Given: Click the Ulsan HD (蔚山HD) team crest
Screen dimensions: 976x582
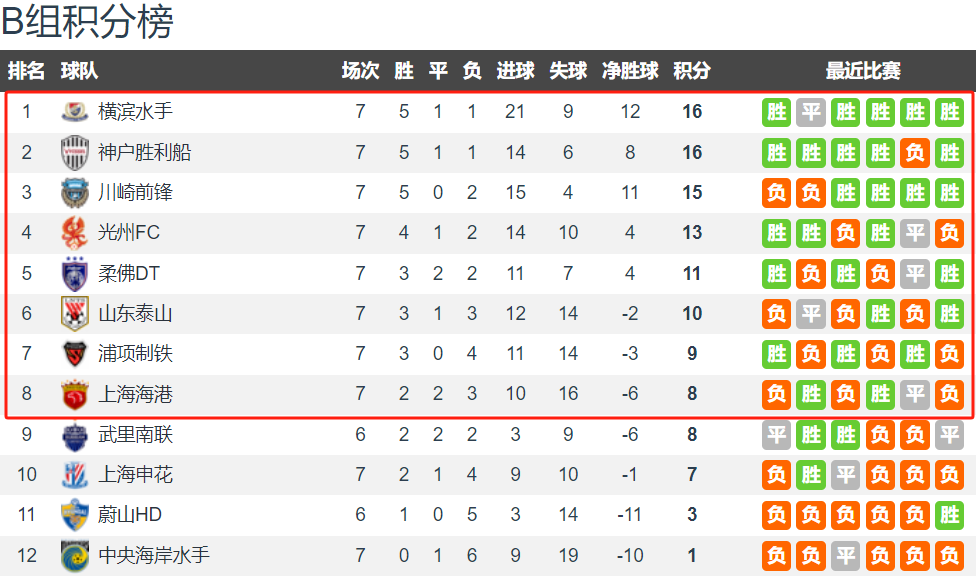Looking at the screenshot, I should click(75, 515).
